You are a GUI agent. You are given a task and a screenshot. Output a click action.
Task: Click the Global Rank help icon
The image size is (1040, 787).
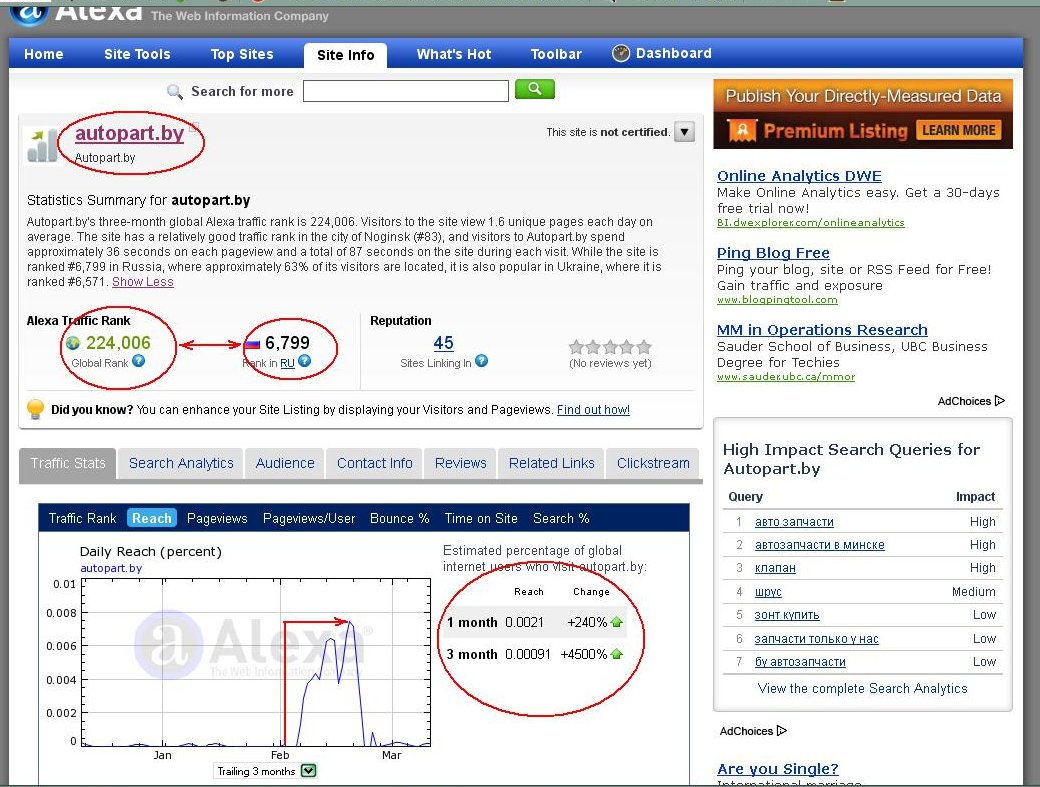pos(139,361)
